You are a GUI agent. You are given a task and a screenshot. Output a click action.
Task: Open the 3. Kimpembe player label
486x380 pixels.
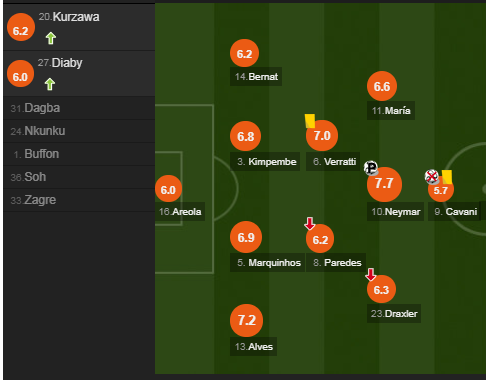265,162
